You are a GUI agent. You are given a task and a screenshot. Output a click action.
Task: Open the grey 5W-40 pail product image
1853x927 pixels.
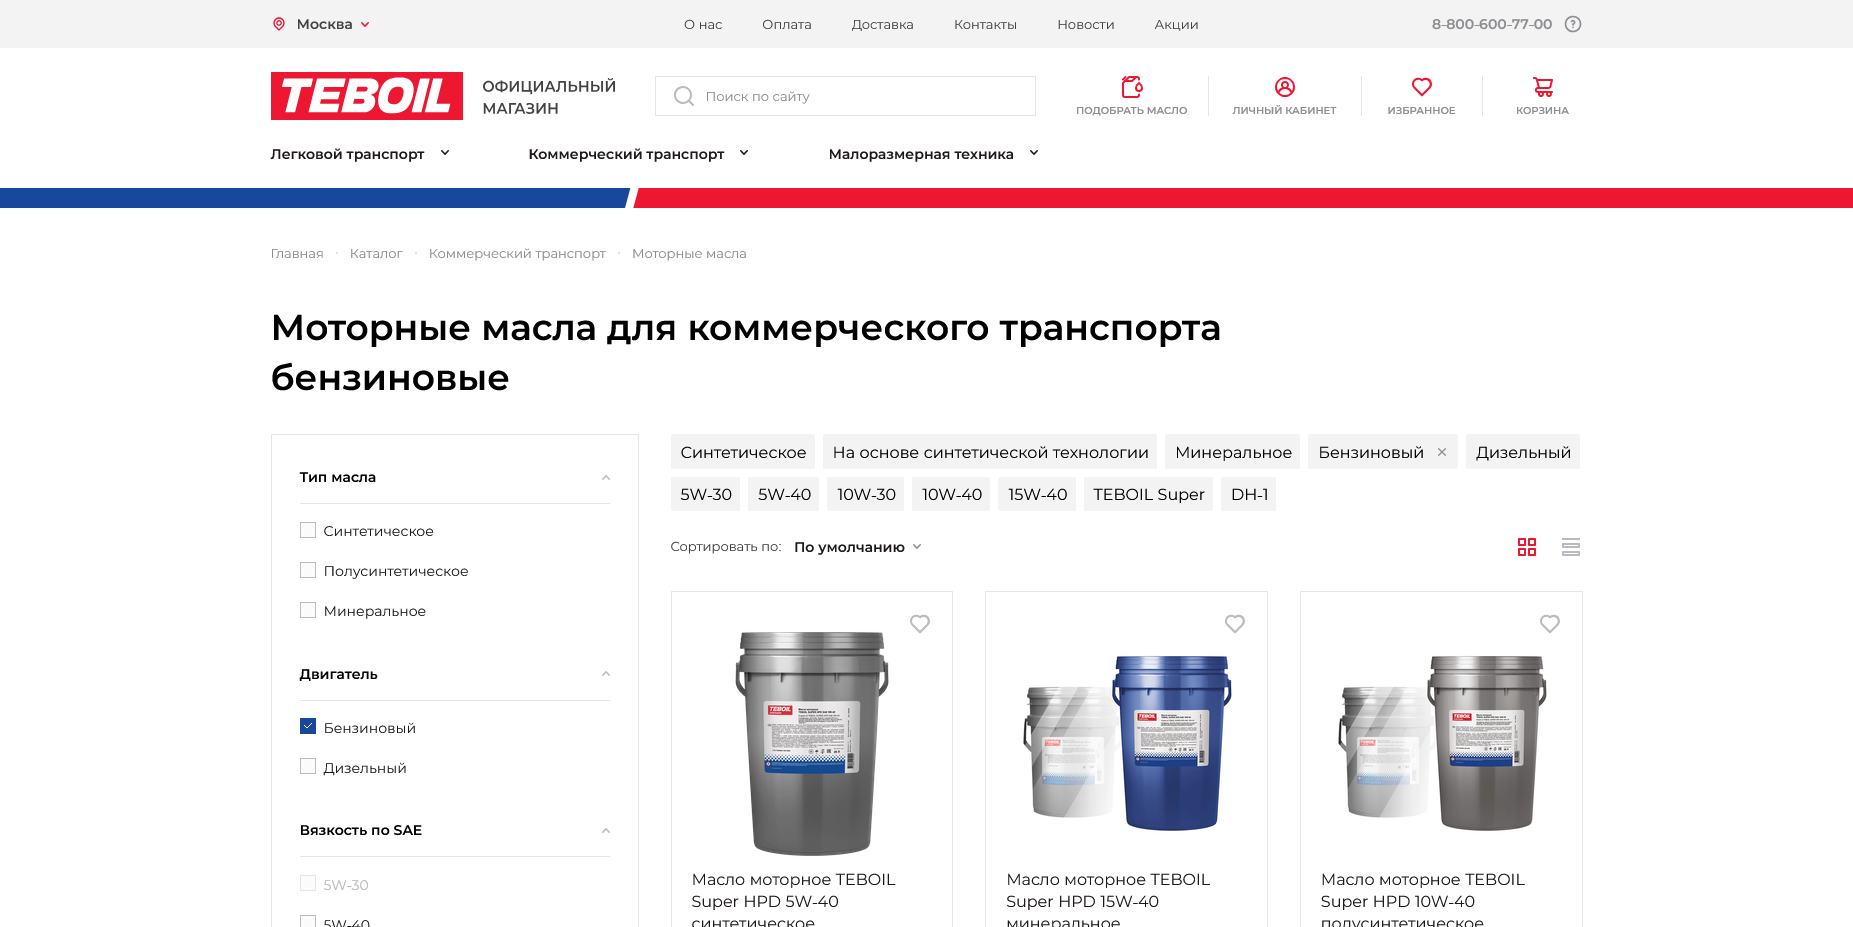click(x=812, y=743)
